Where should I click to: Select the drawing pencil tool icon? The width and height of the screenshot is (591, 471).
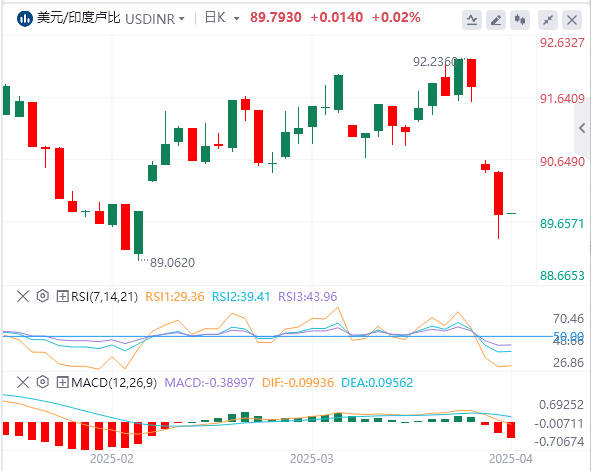[496, 20]
